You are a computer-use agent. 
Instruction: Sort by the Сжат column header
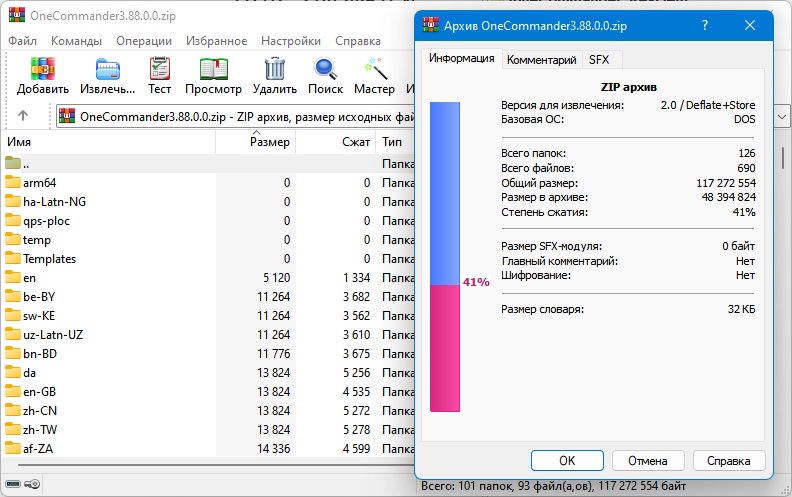(335, 142)
